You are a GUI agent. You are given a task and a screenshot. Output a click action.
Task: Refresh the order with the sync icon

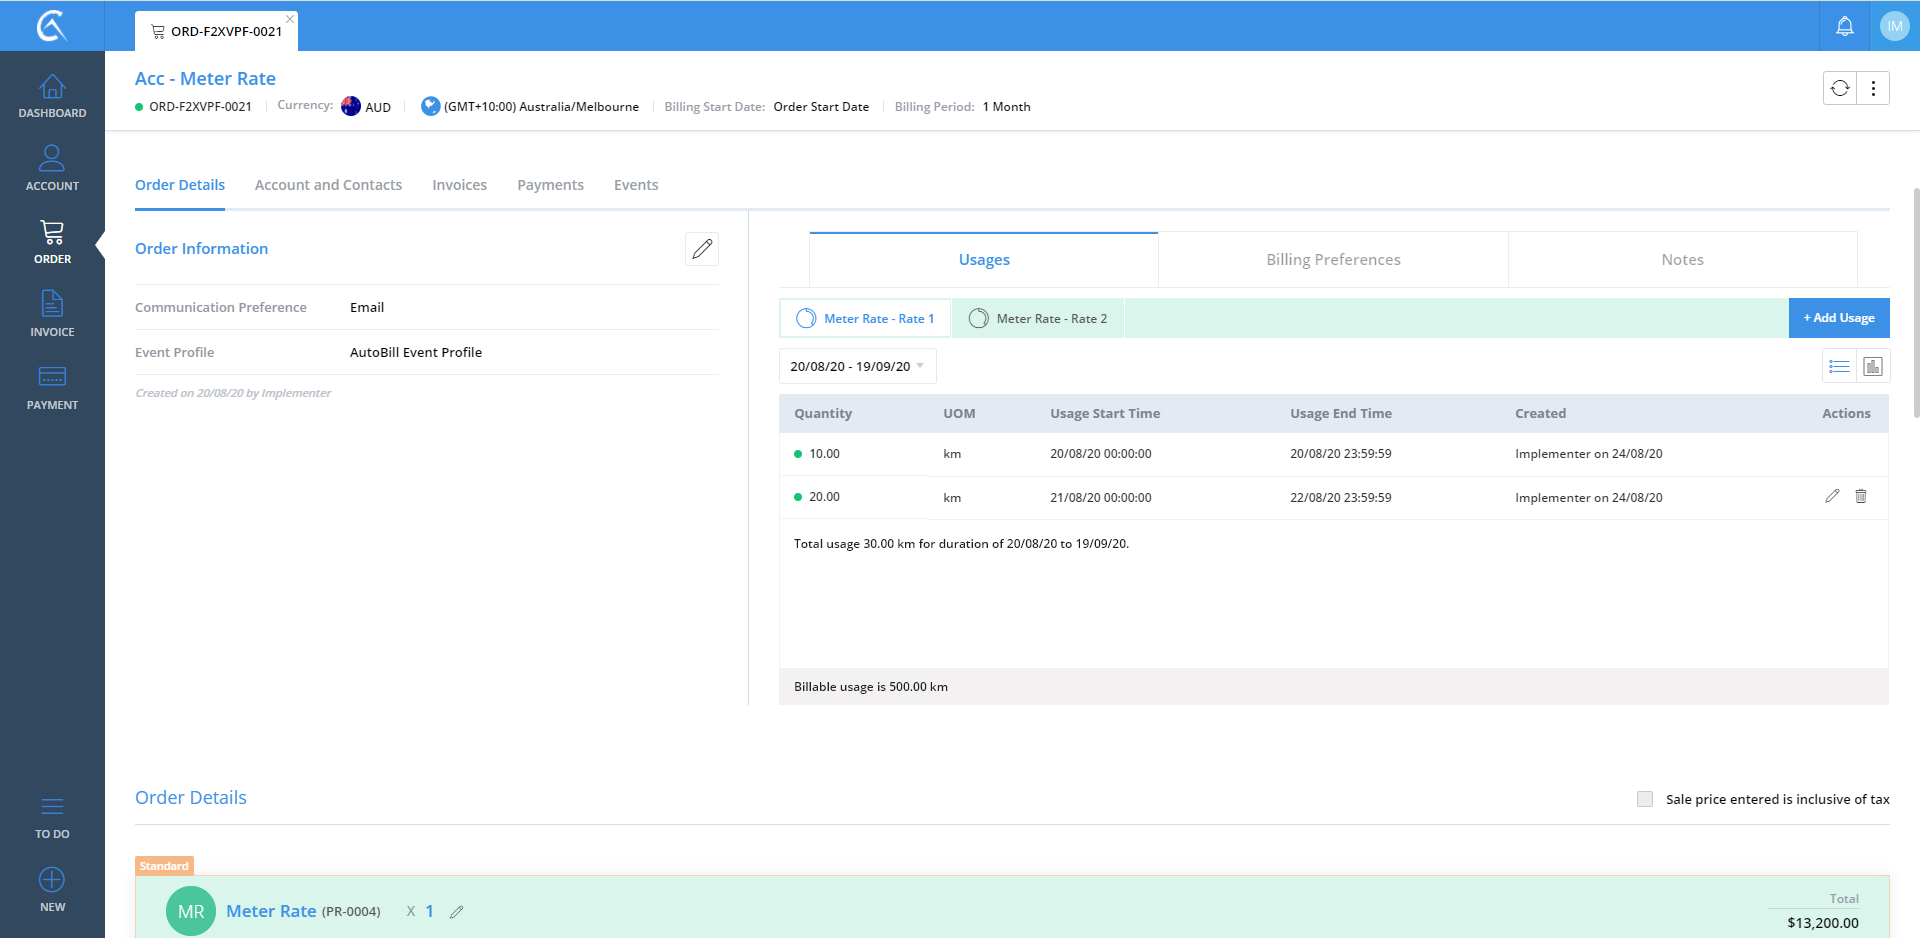[x=1840, y=88]
